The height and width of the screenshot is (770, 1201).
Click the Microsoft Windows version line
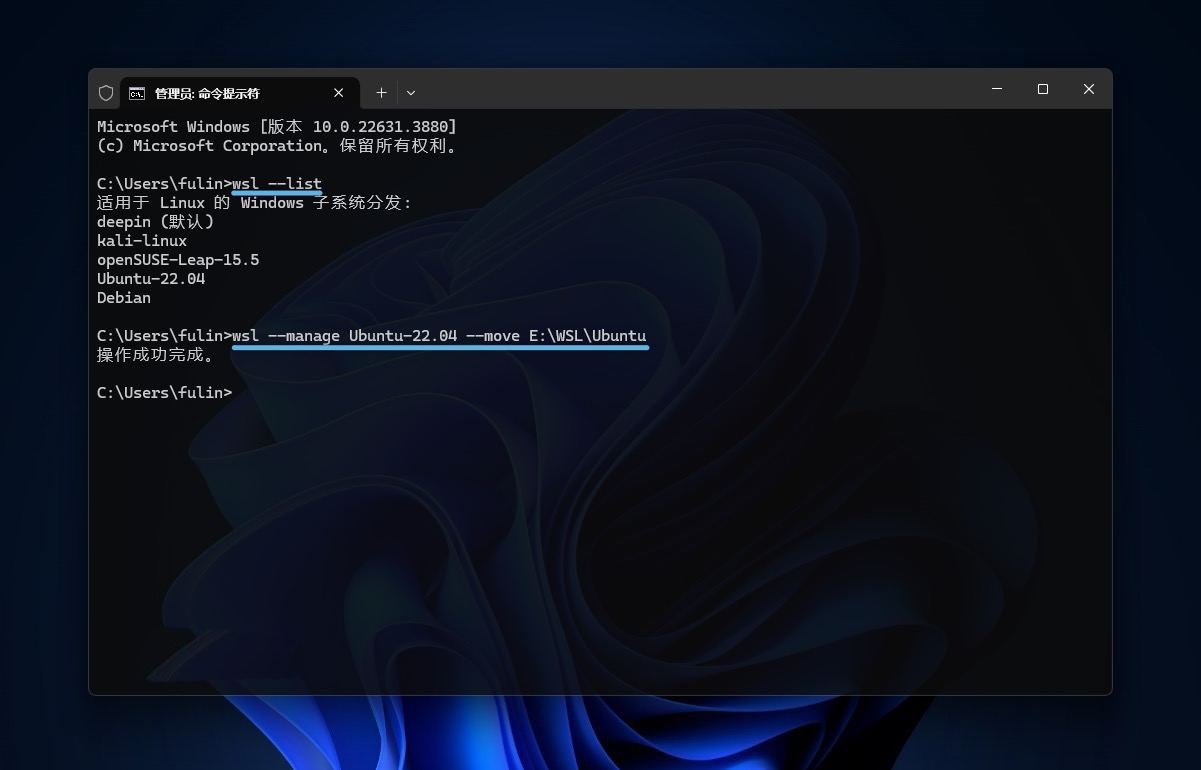[276, 127]
